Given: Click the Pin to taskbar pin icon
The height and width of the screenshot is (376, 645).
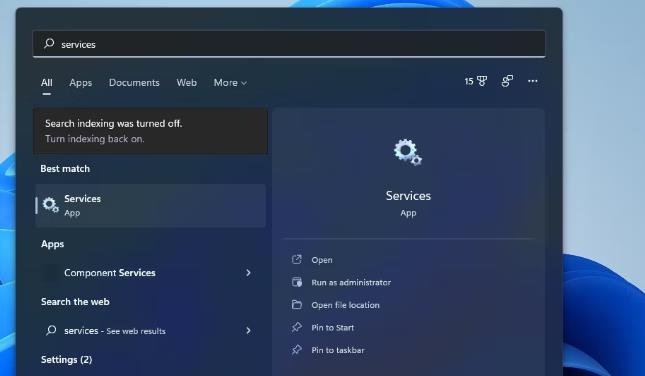Looking at the screenshot, I should [297, 350].
